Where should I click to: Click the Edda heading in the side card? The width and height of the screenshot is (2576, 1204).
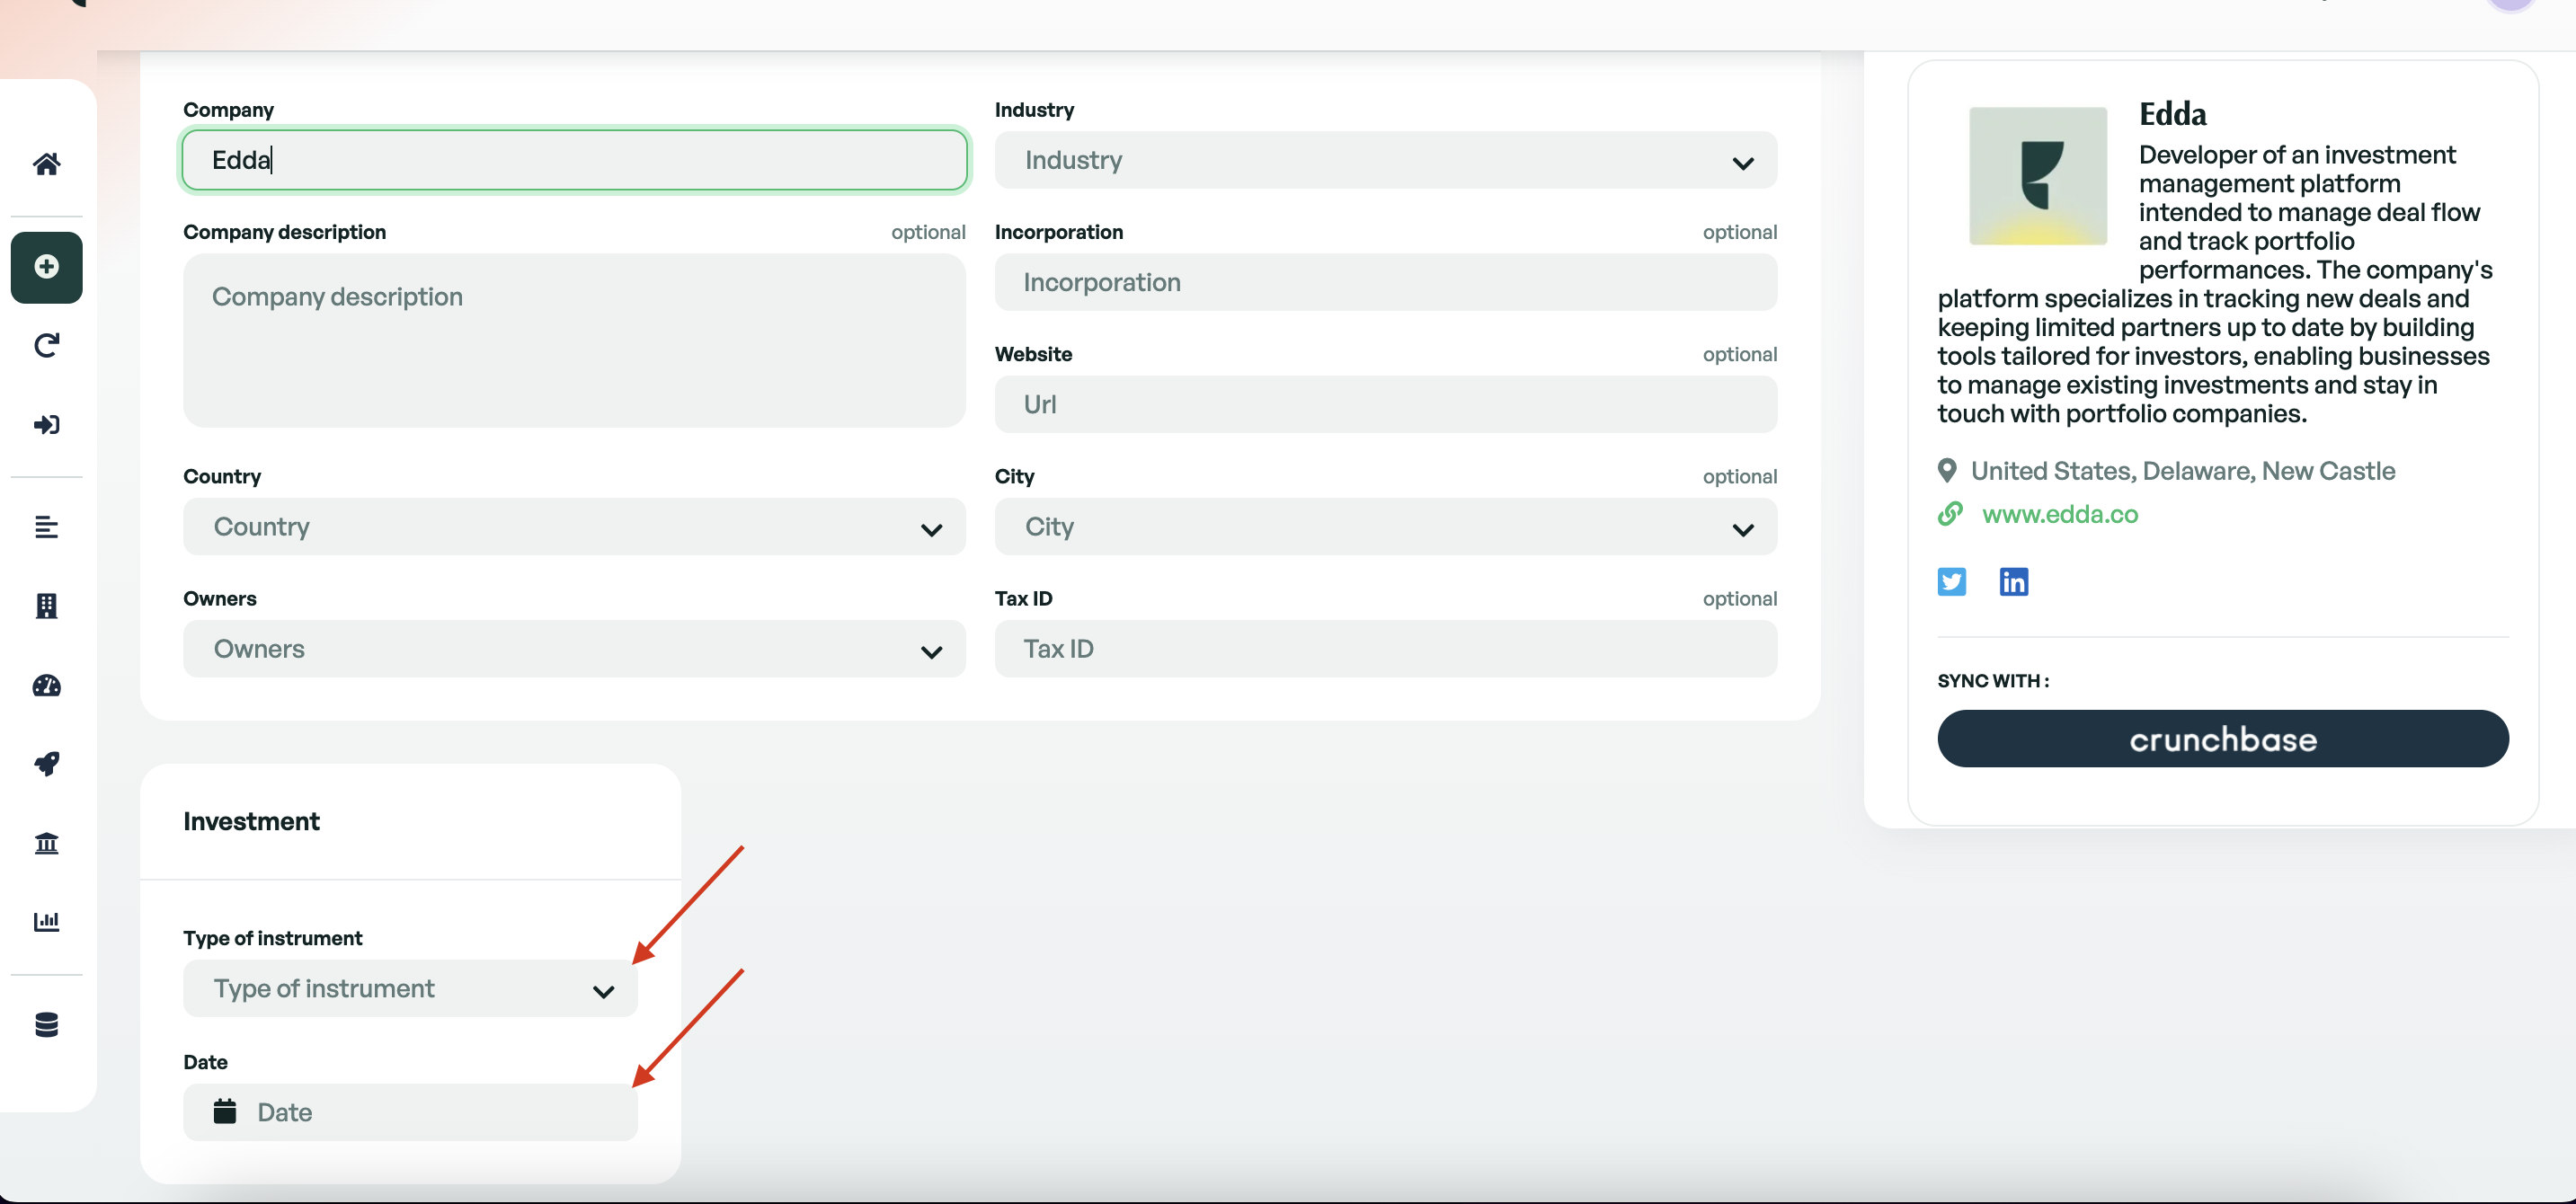[x=2172, y=114]
